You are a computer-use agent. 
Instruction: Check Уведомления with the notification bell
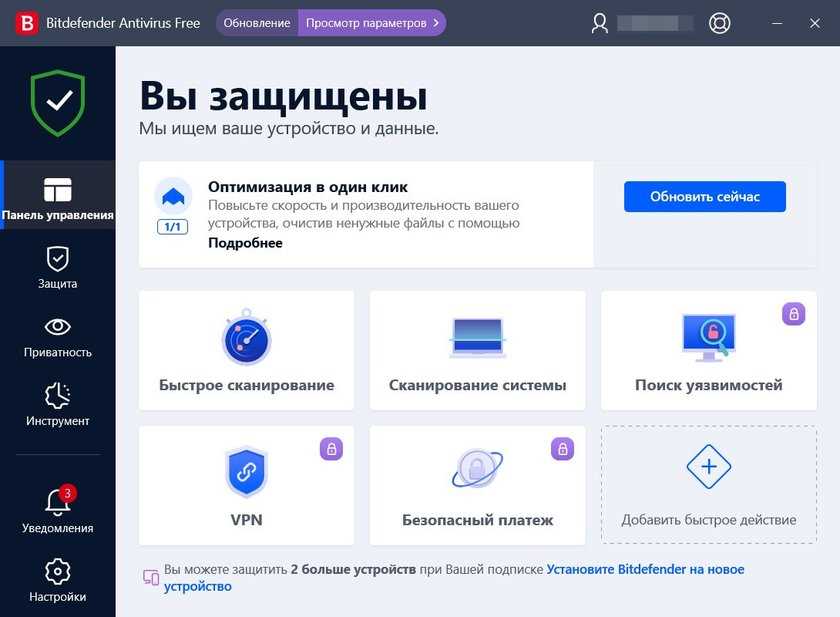click(57, 510)
